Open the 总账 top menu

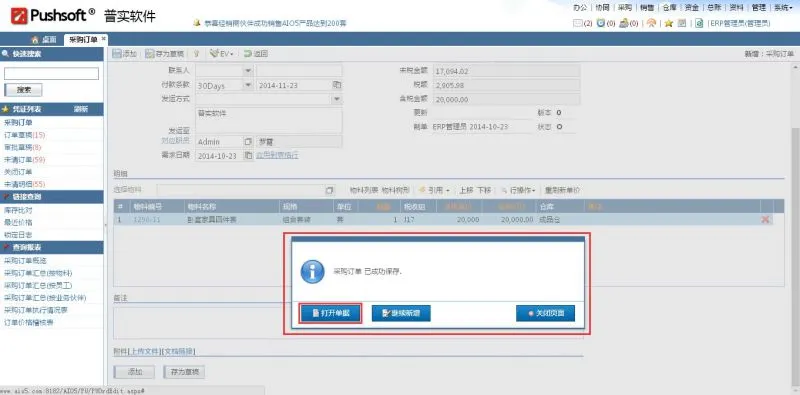click(714, 8)
